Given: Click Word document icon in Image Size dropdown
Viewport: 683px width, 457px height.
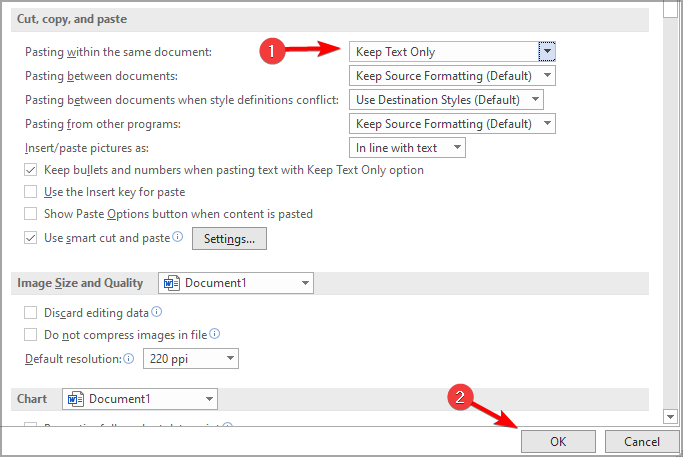Looking at the screenshot, I should (169, 283).
